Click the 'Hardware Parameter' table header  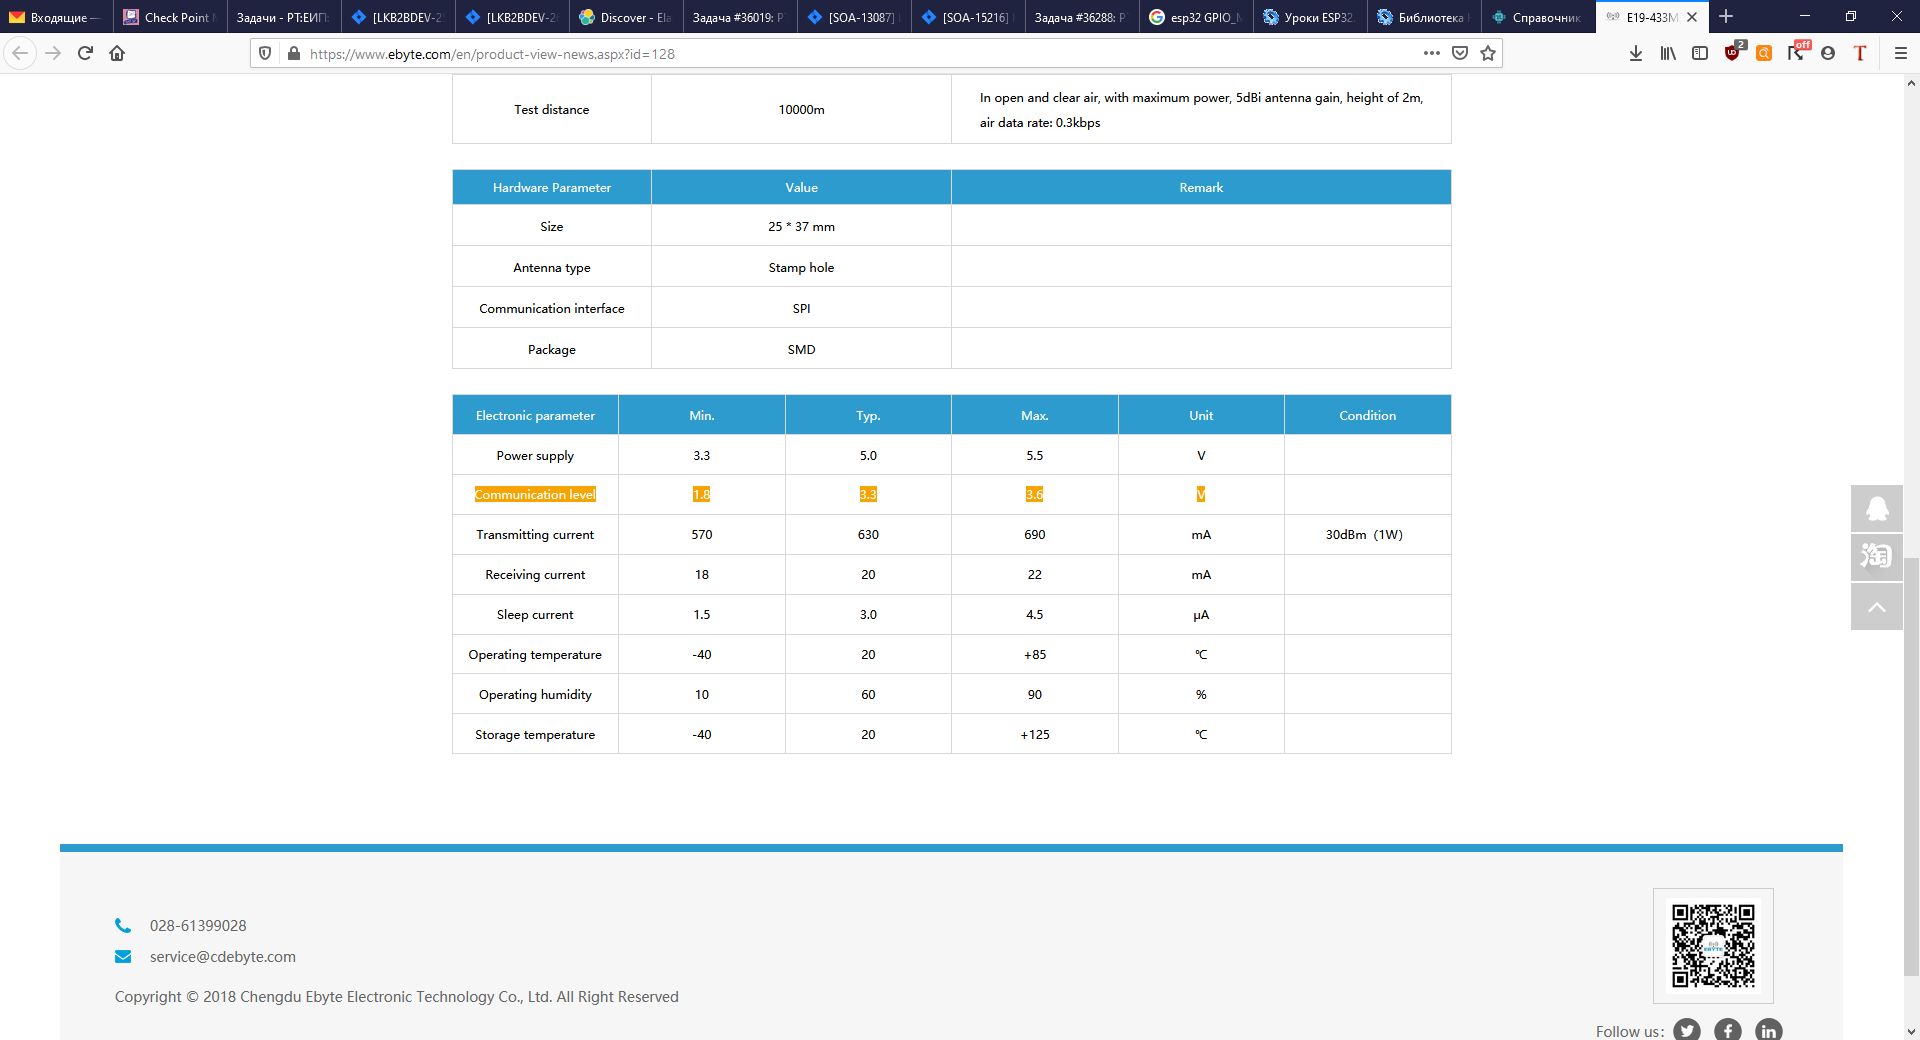552,188
